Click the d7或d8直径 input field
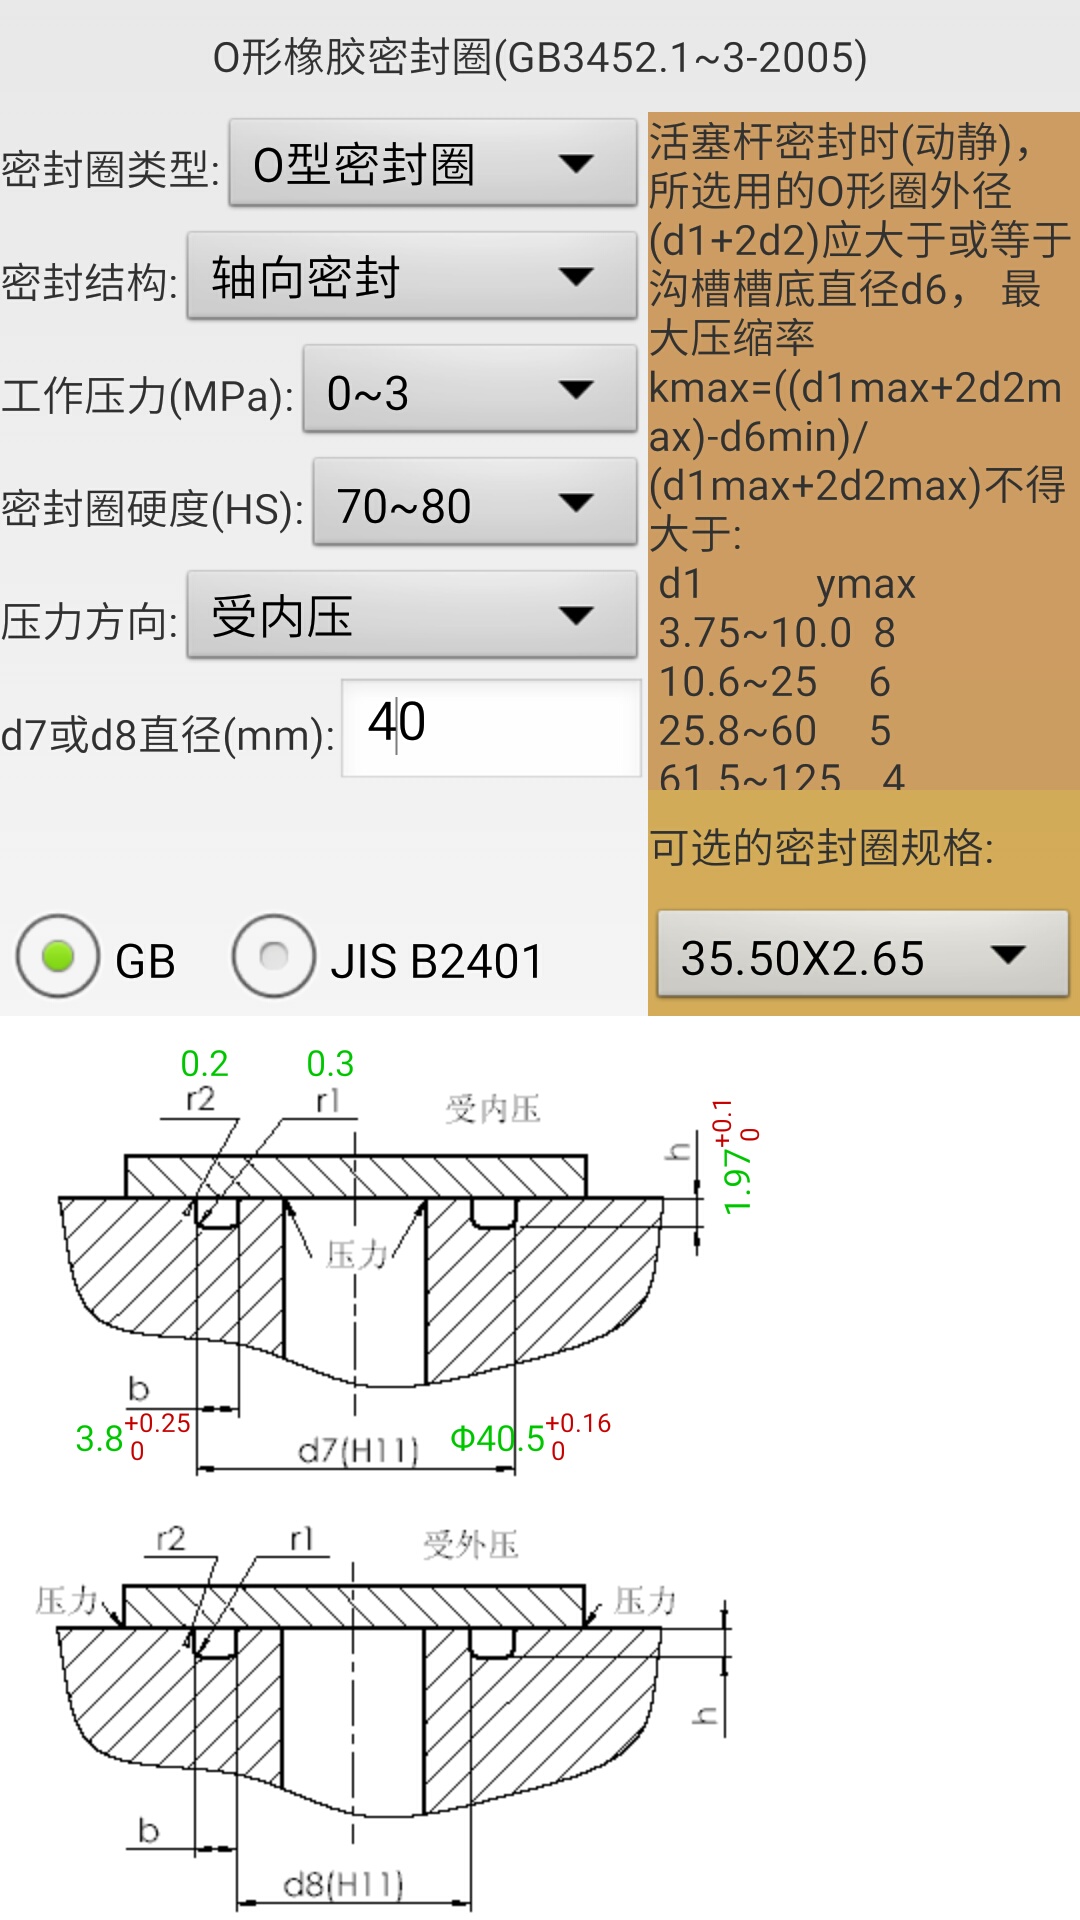Screen dimensions: 1080x1920 [x=491, y=727]
